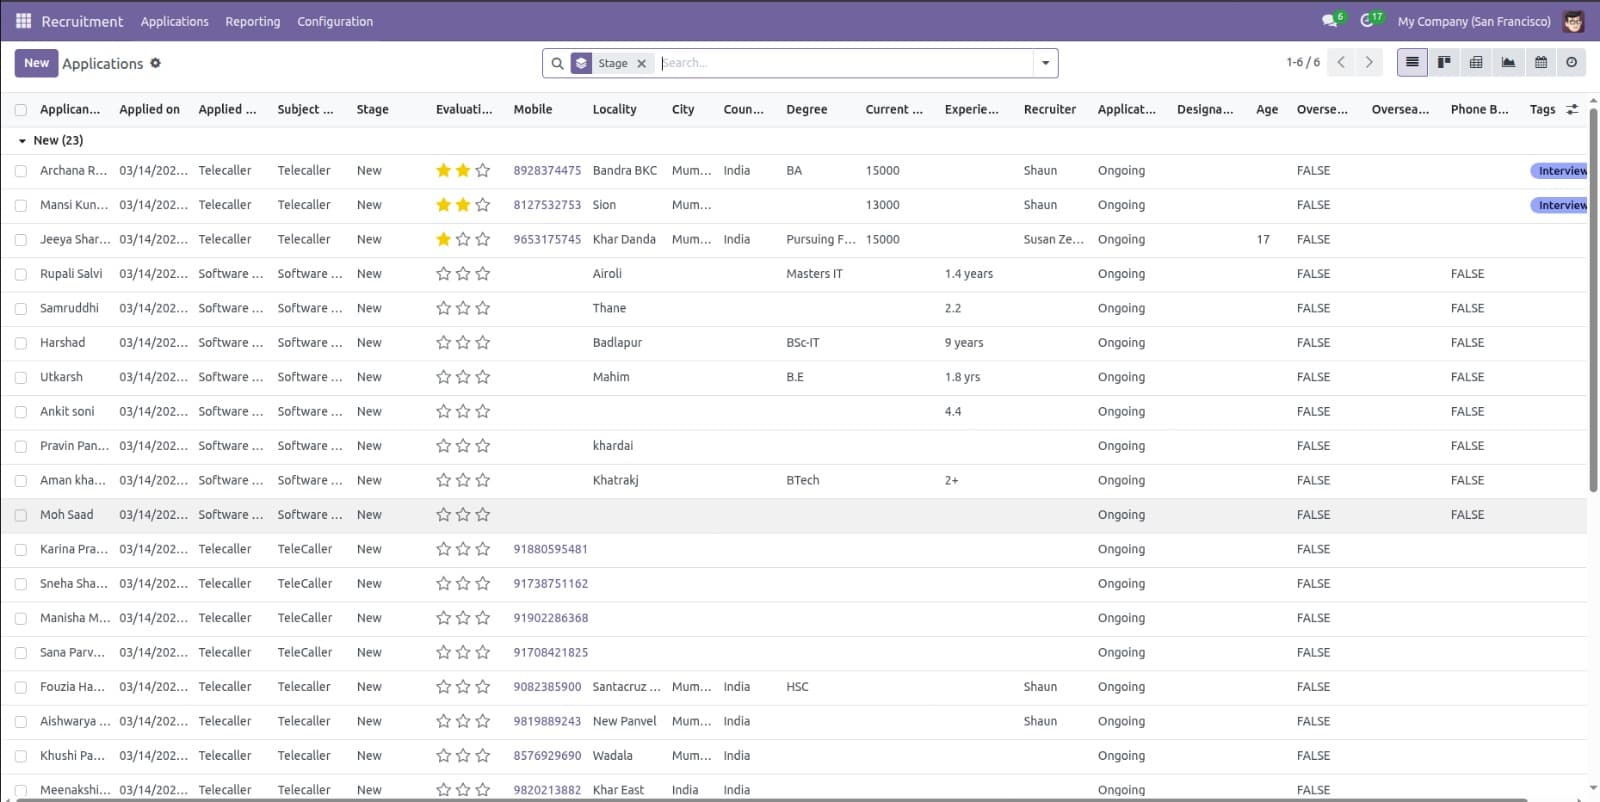
Task: Click the pager count 1-6 / 6
Action: [1303, 62]
